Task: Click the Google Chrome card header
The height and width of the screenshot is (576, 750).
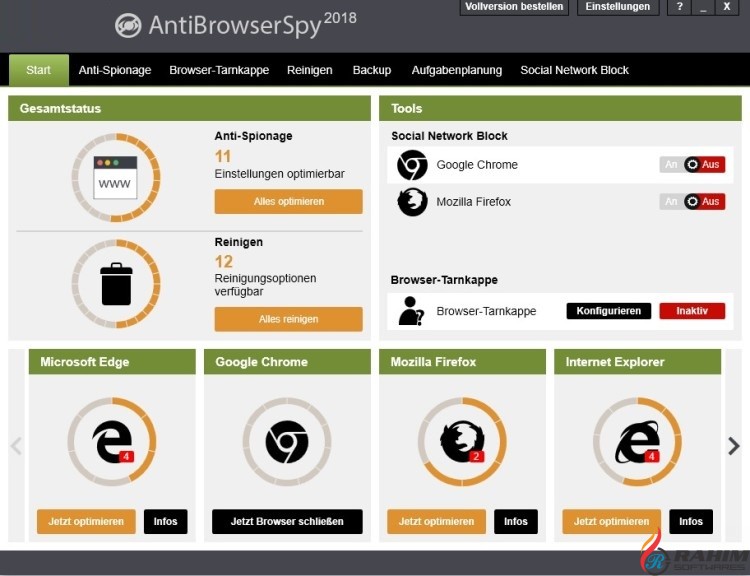Action: [x=287, y=362]
